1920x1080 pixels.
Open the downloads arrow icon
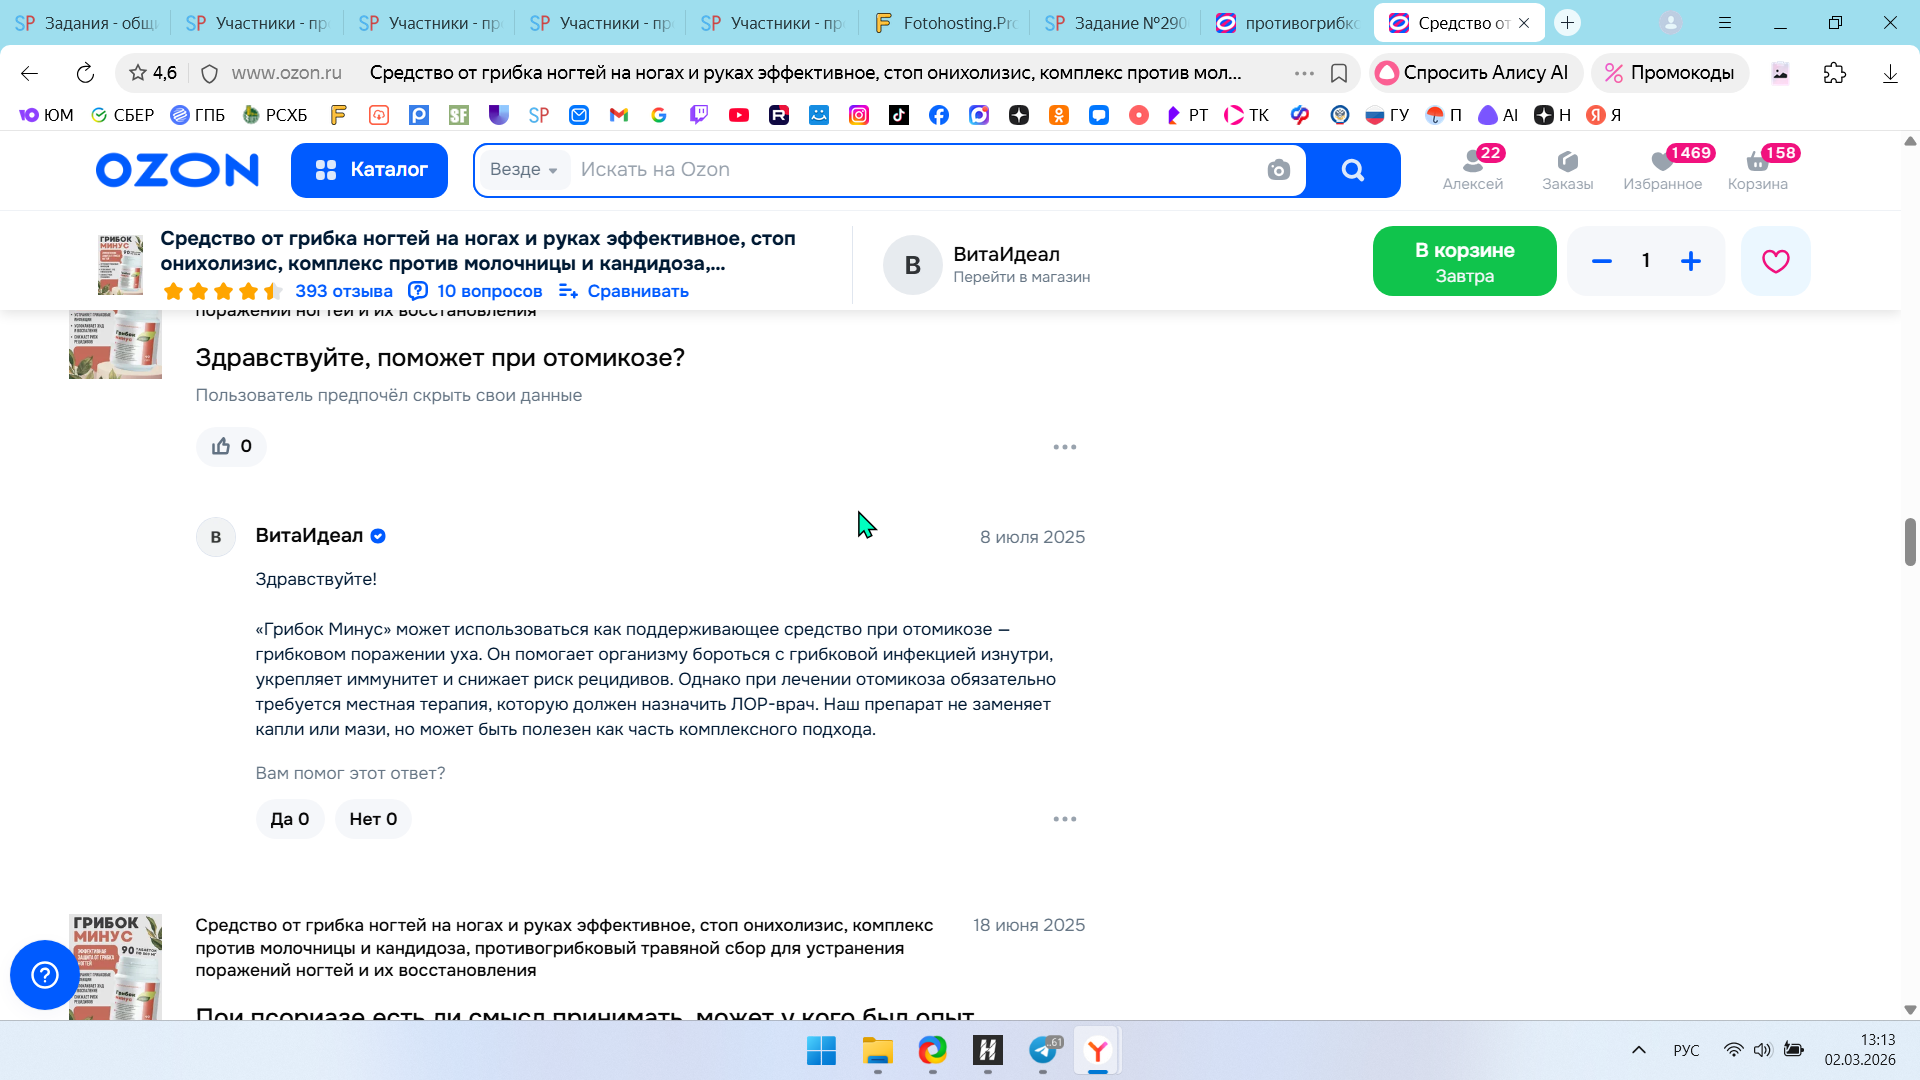click(1889, 73)
